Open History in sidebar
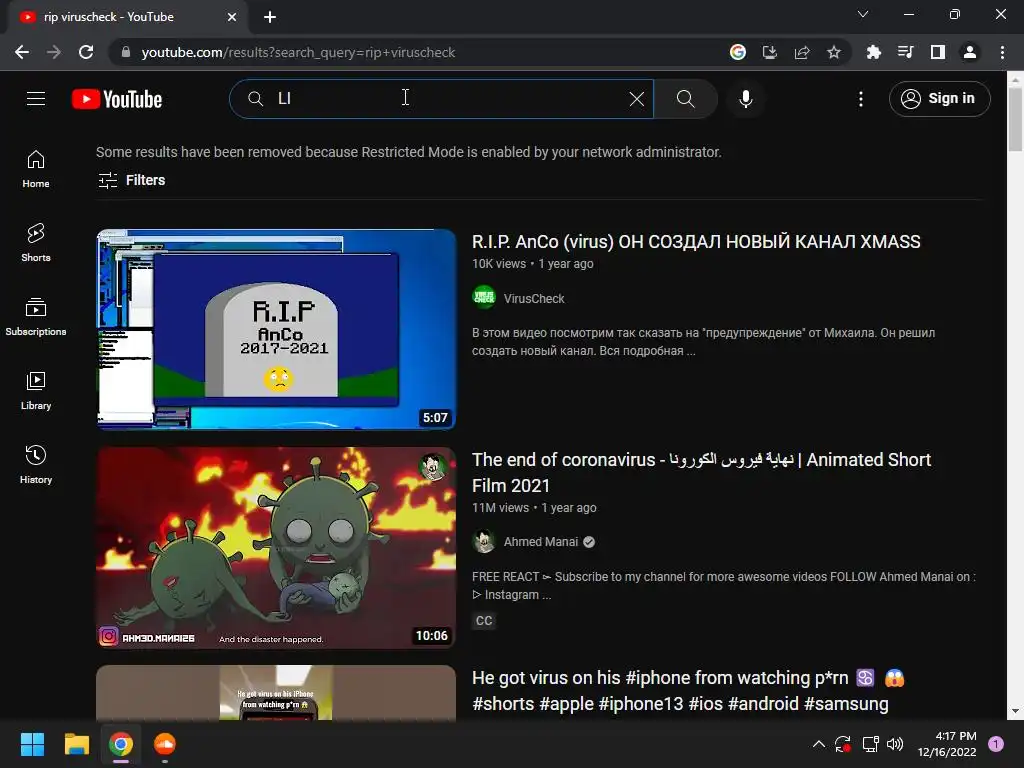The image size is (1024, 768). click(36, 464)
